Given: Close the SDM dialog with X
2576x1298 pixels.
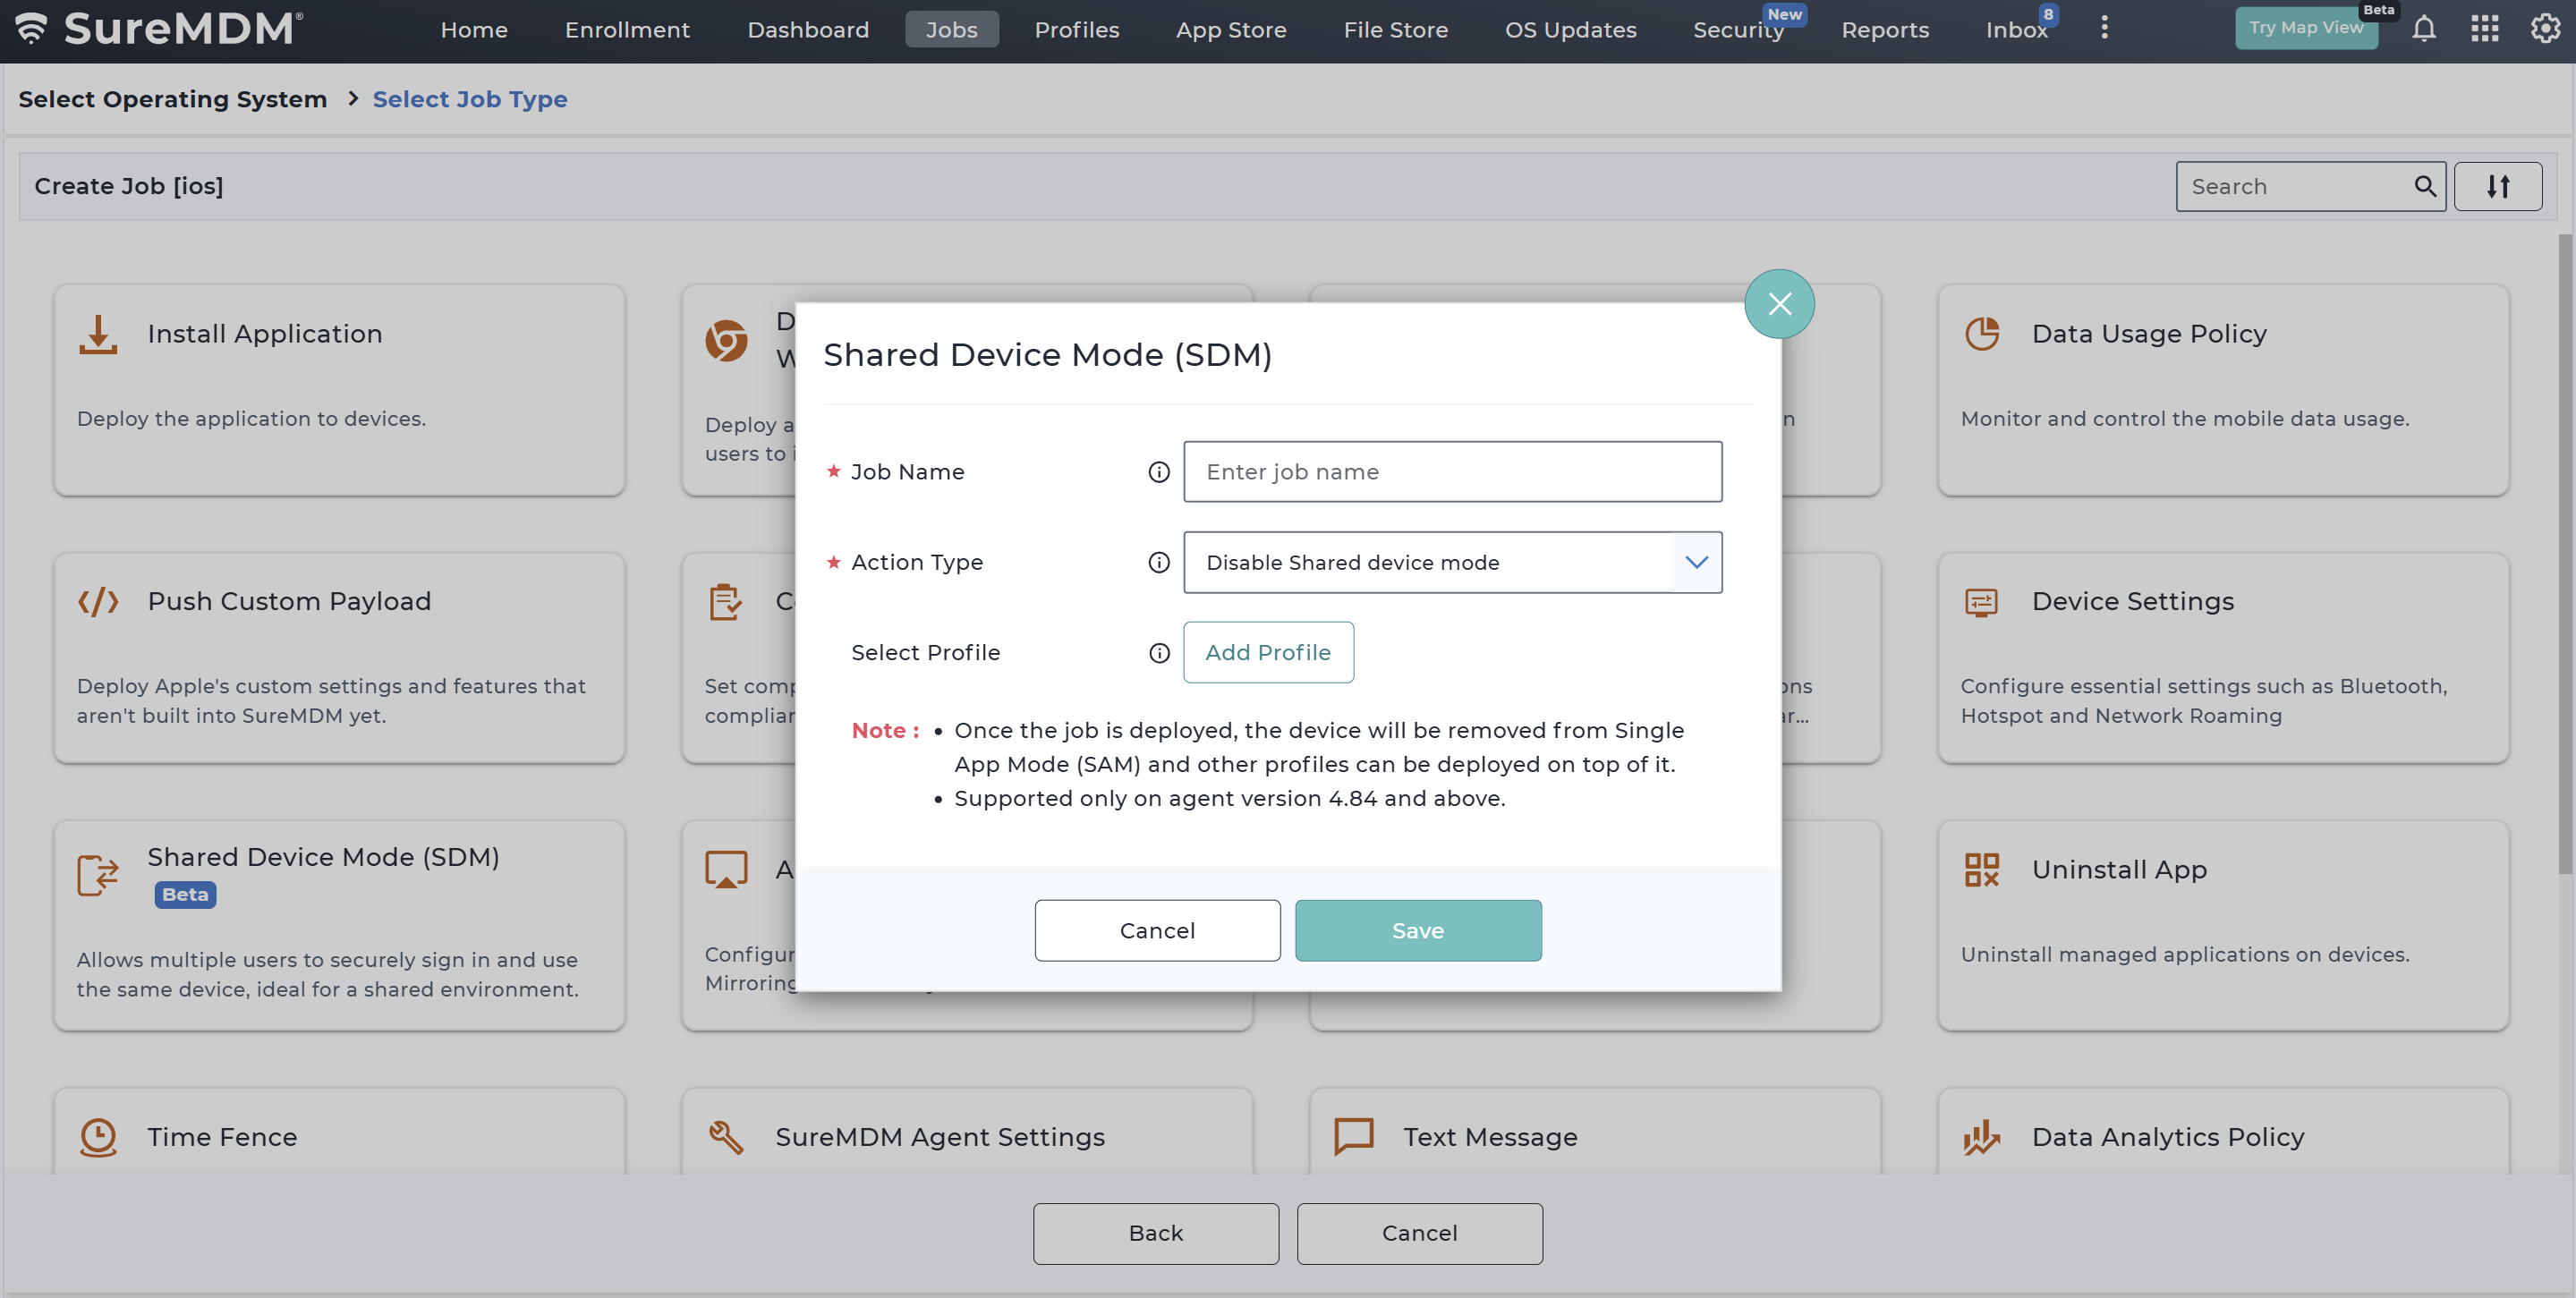Looking at the screenshot, I should (x=1779, y=304).
